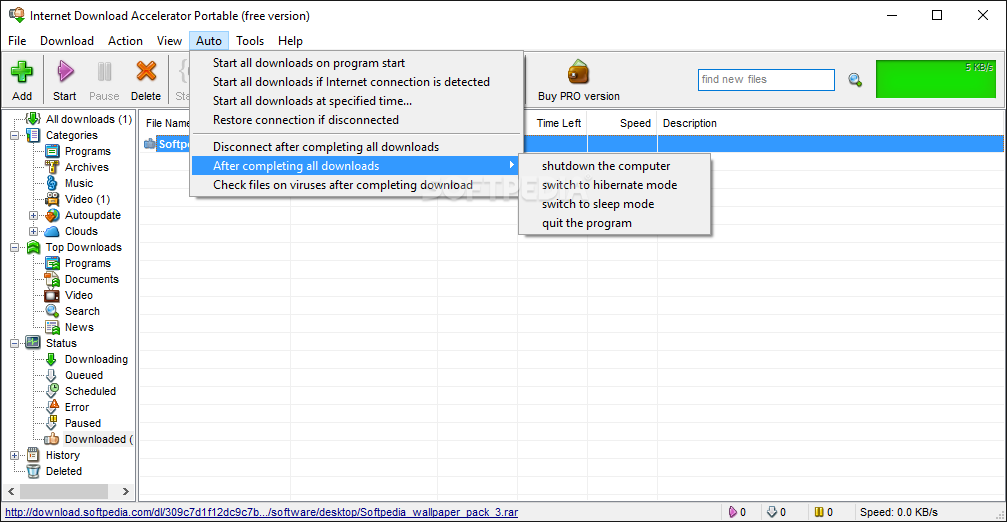1007x522 pixels.
Task: Select Downloaded status thumbs-up icon
Action: [x=52, y=439]
